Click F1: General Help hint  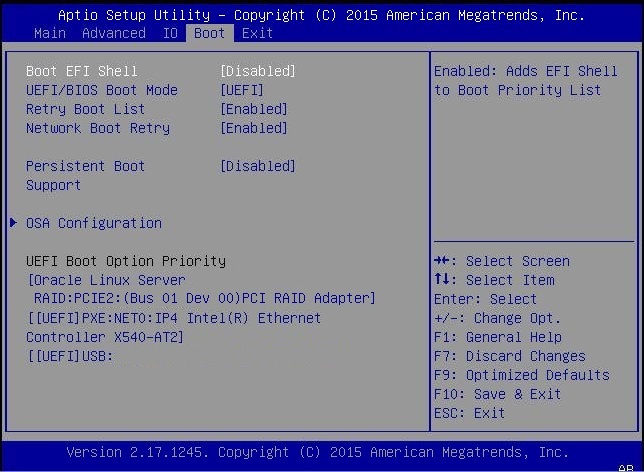point(498,337)
